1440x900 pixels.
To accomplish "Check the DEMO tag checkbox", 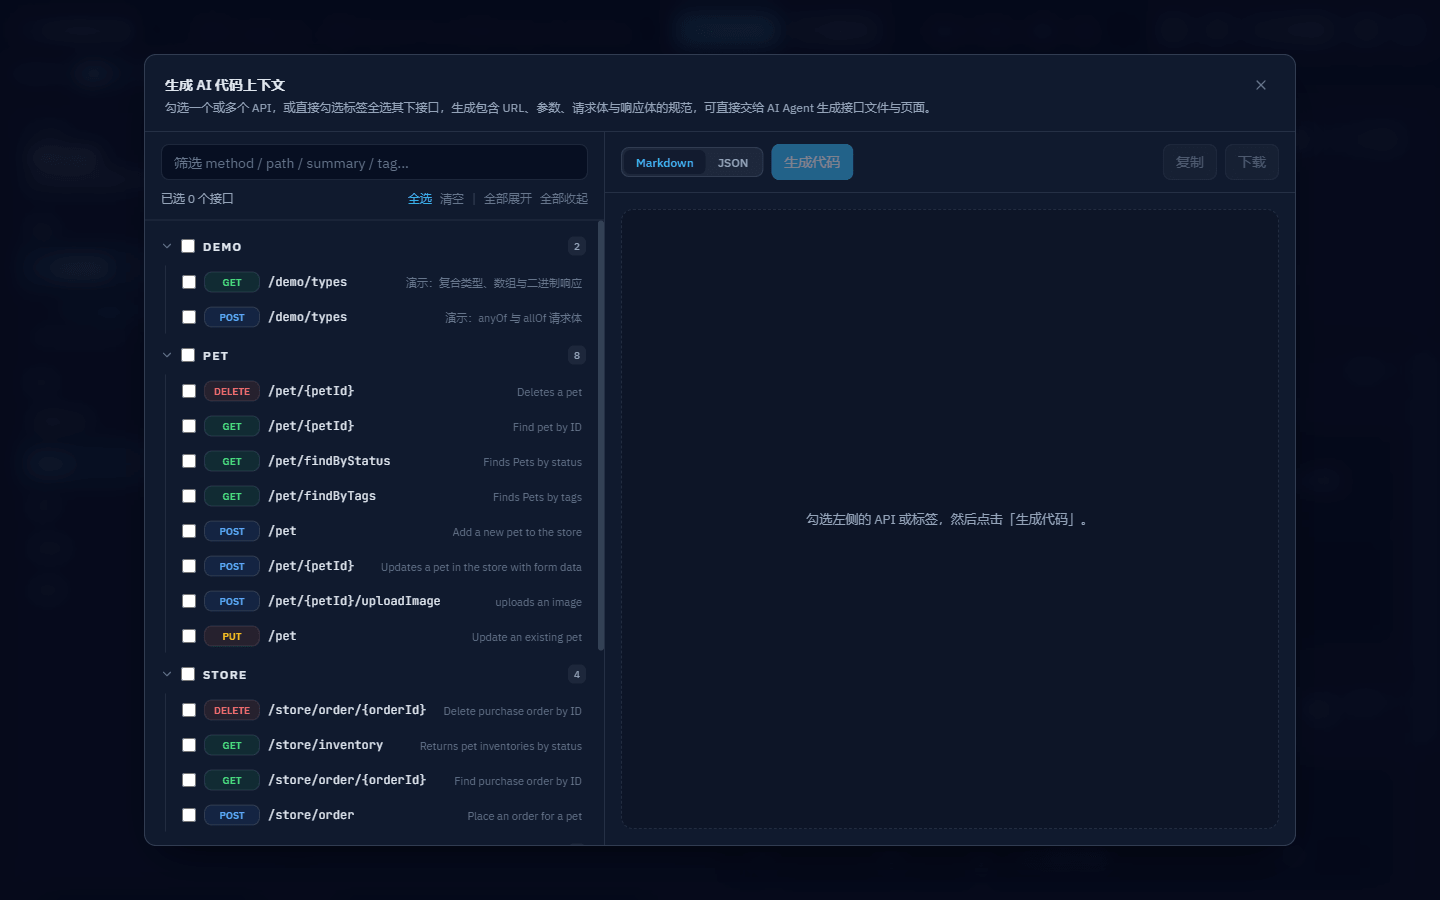I will point(188,246).
